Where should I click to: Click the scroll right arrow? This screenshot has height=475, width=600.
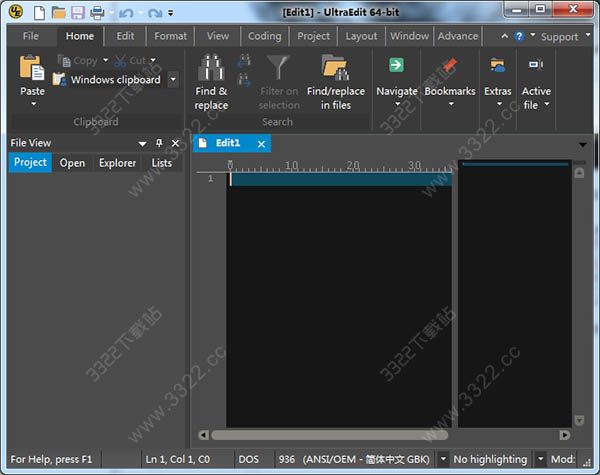point(564,435)
